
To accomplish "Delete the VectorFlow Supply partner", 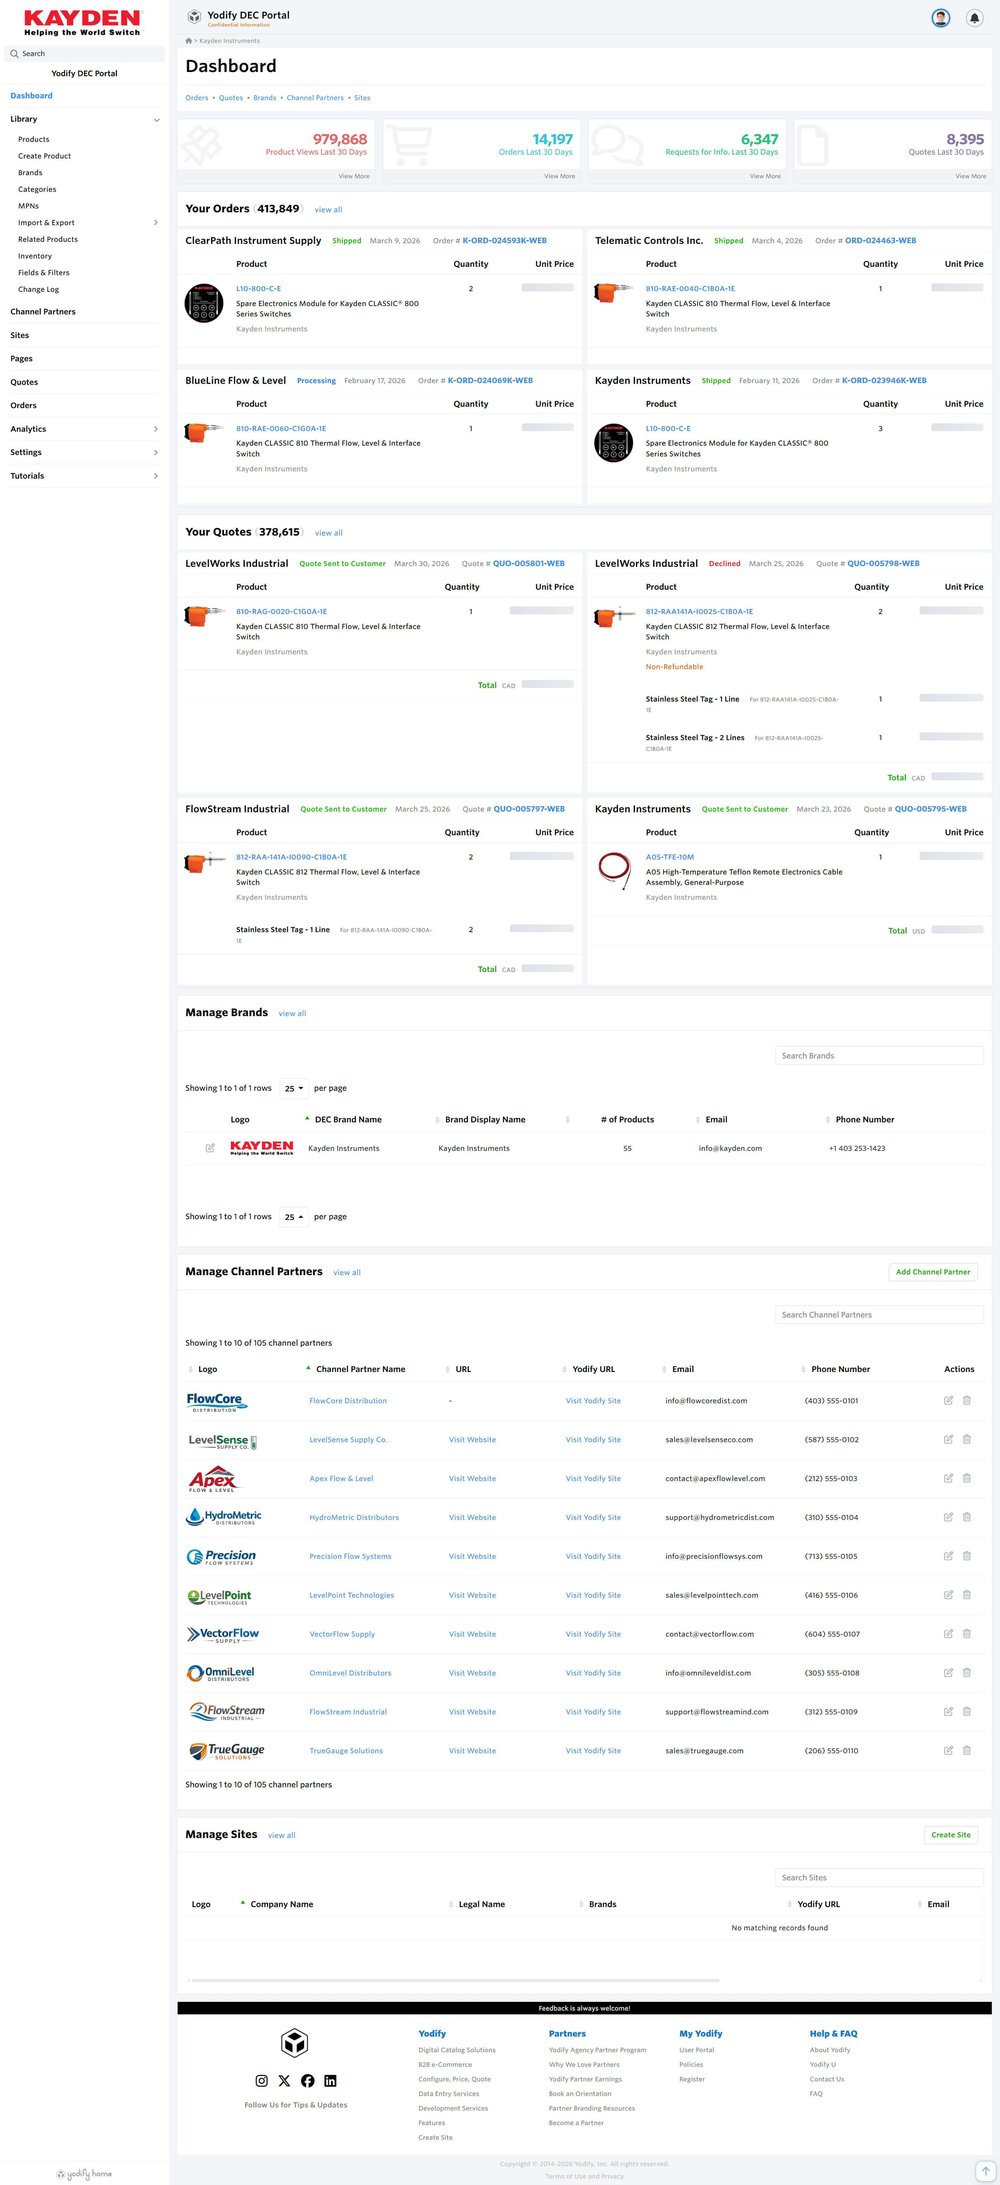I will coord(967,1634).
